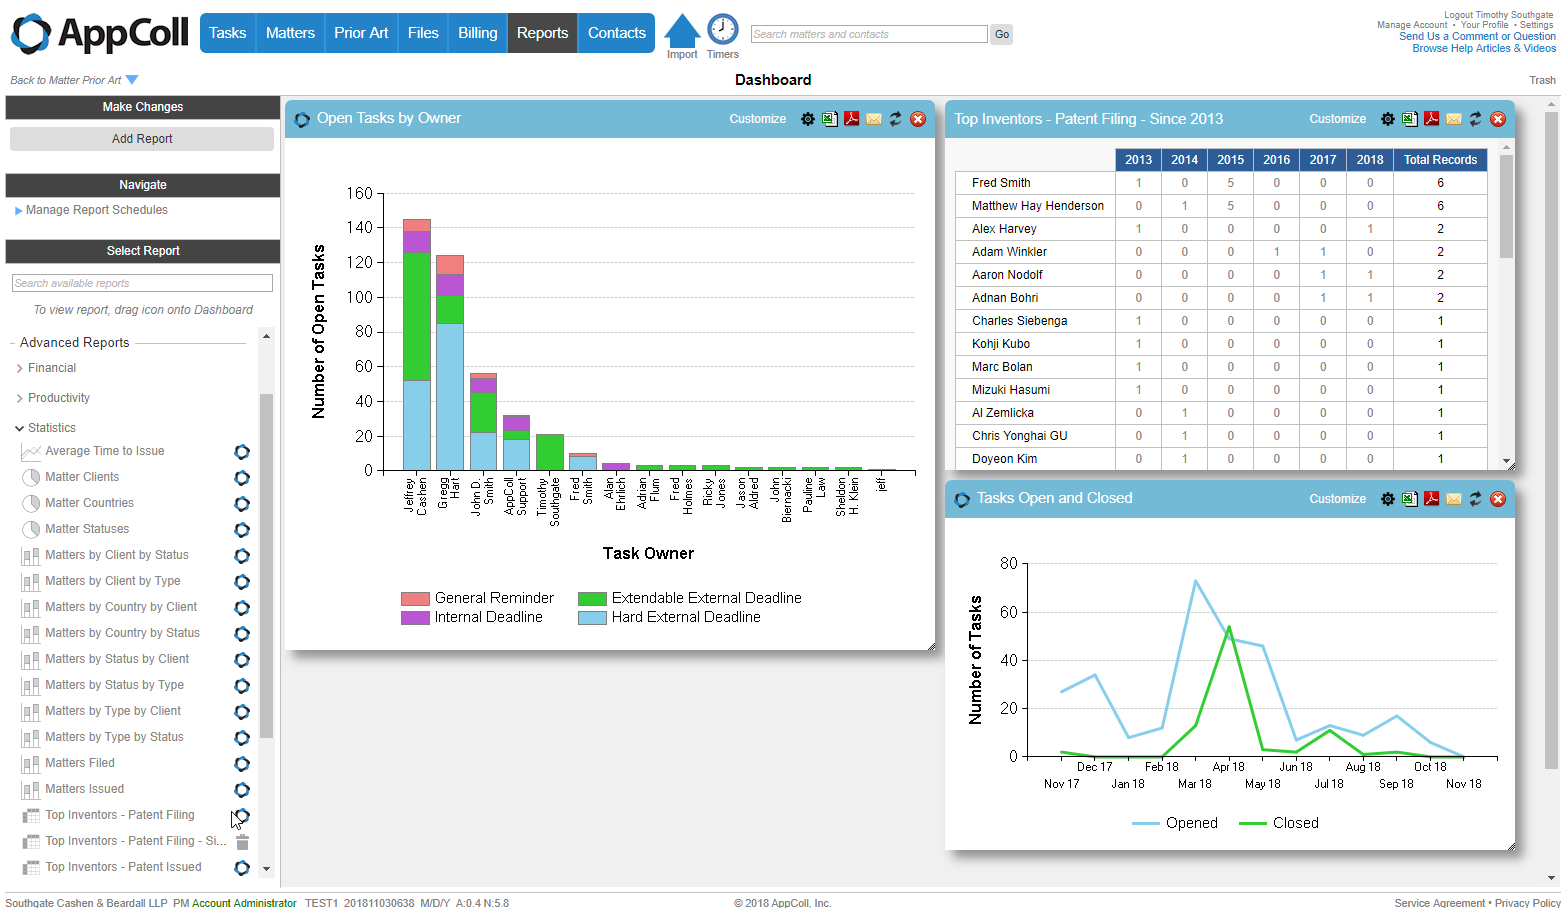Open the Files tab

point(423,33)
